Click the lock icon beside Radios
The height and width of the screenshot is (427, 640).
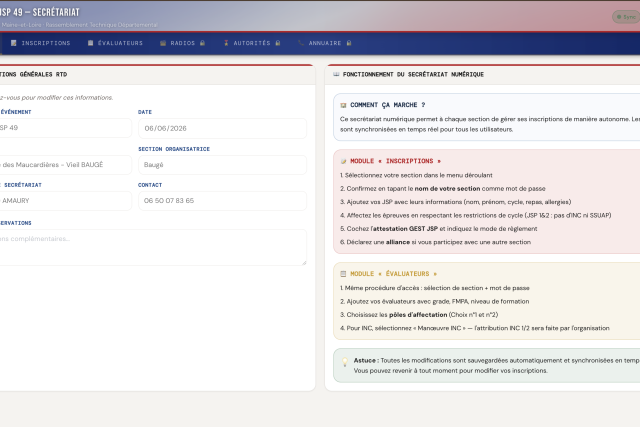point(202,43)
